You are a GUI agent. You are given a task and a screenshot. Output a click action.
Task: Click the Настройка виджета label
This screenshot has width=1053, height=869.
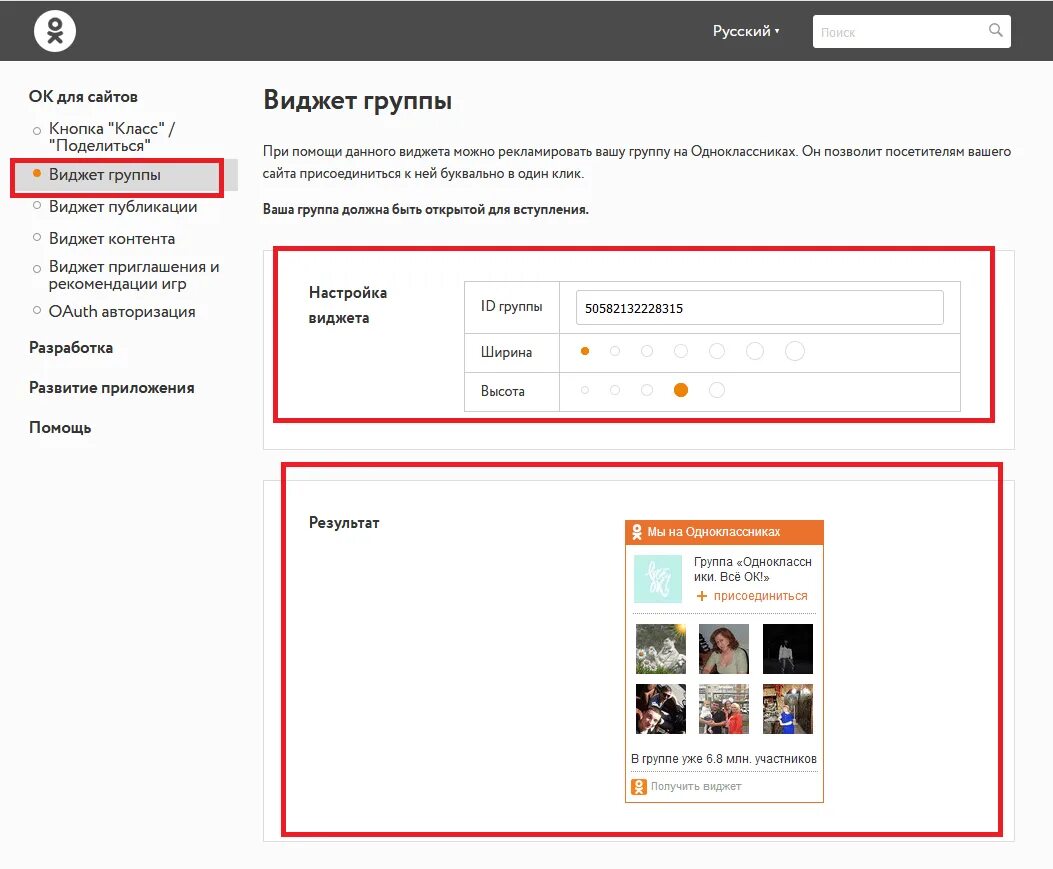[x=347, y=305]
